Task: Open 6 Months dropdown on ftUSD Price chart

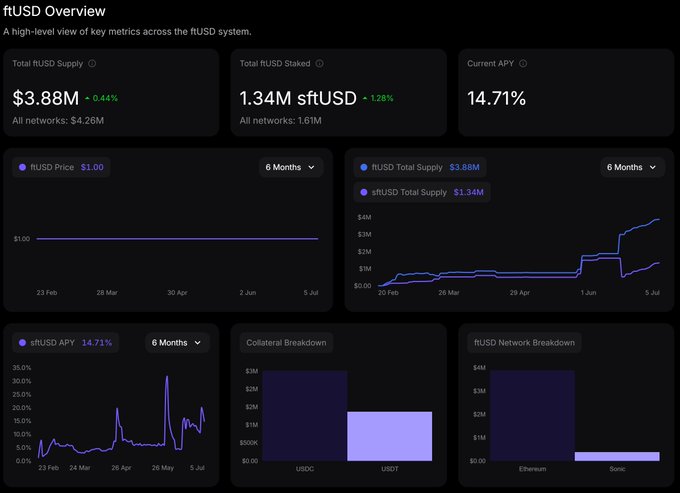Action: click(x=291, y=167)
